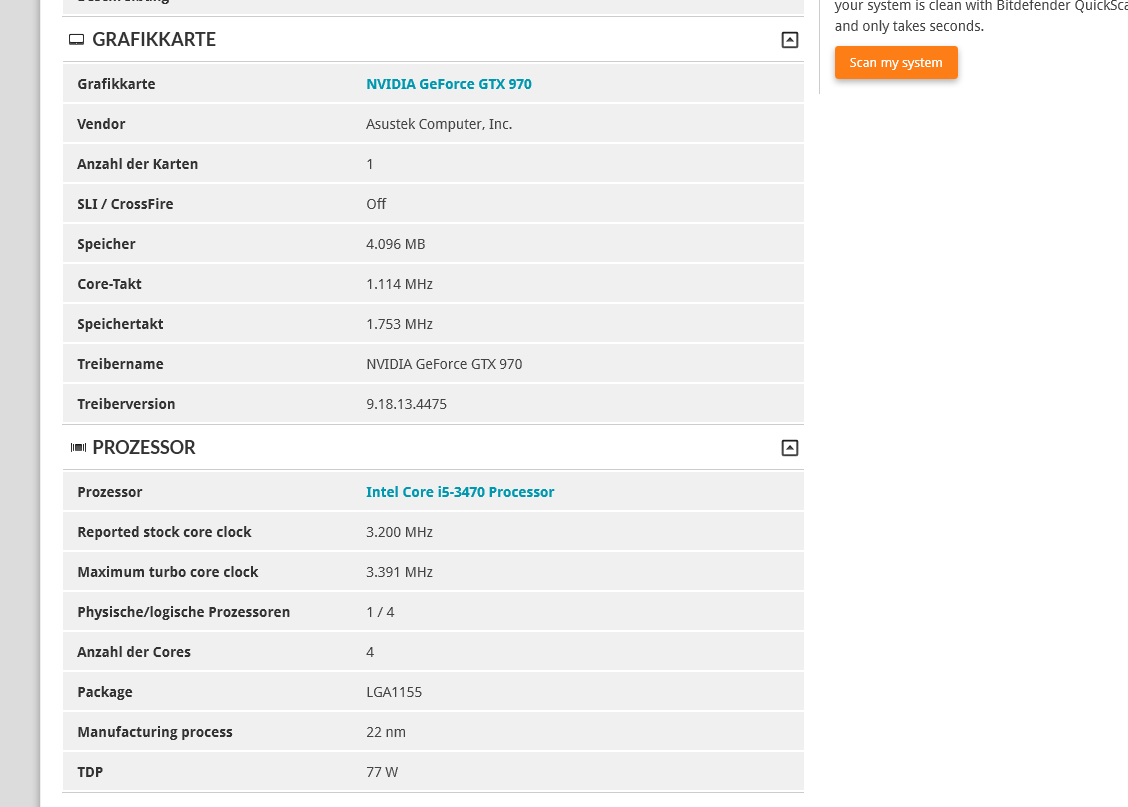The height and width of the screenshot is (807, 1128).
Task: Select the Physische/logische Prozessoren label
Action: coord(183,612)
